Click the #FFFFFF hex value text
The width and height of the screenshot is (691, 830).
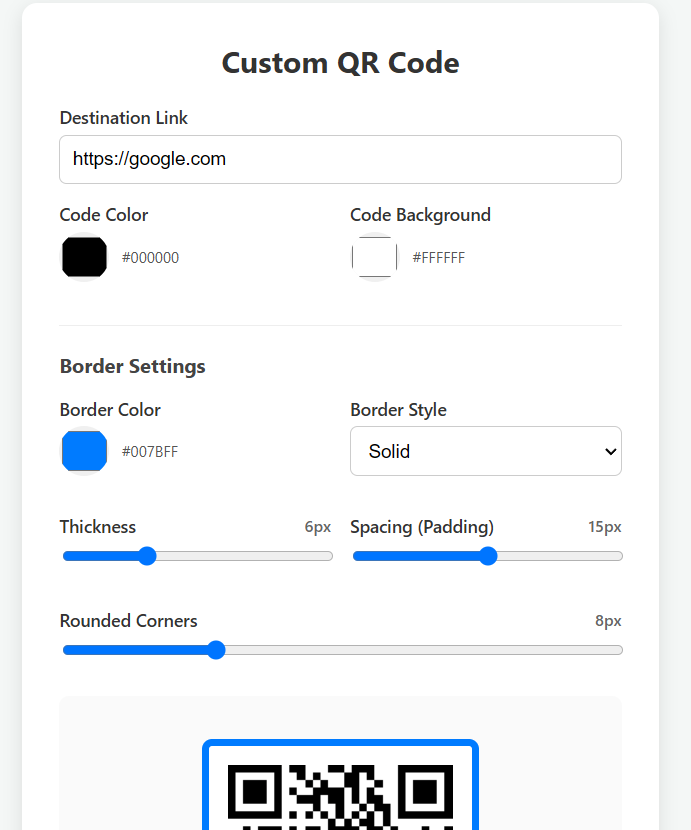coord(438,258)
